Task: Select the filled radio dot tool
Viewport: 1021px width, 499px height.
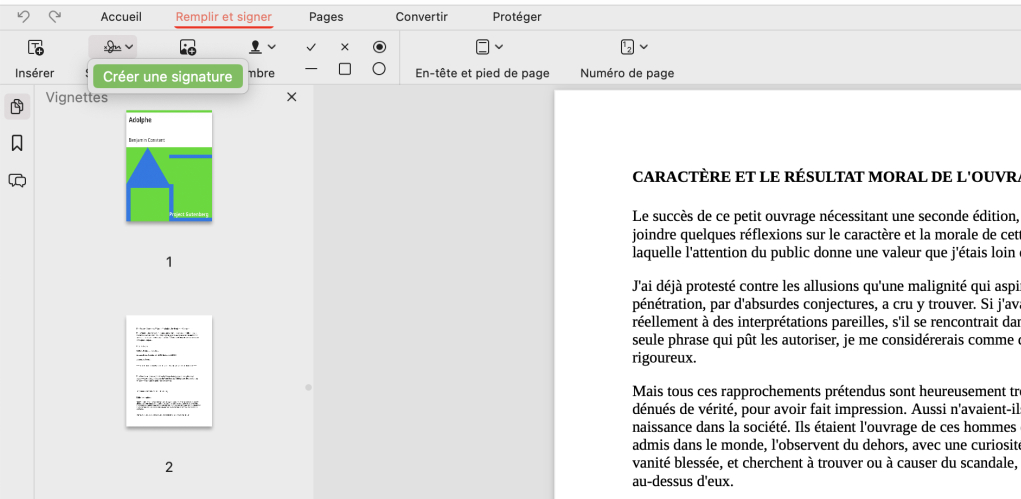Action: [379, 47]
